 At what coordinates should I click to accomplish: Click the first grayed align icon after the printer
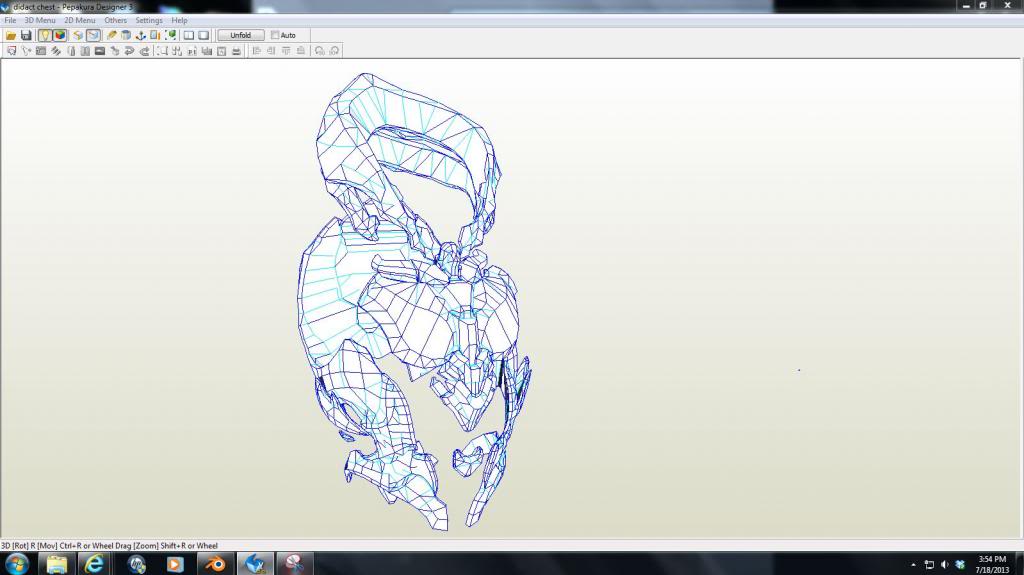(x=257, y=51)
